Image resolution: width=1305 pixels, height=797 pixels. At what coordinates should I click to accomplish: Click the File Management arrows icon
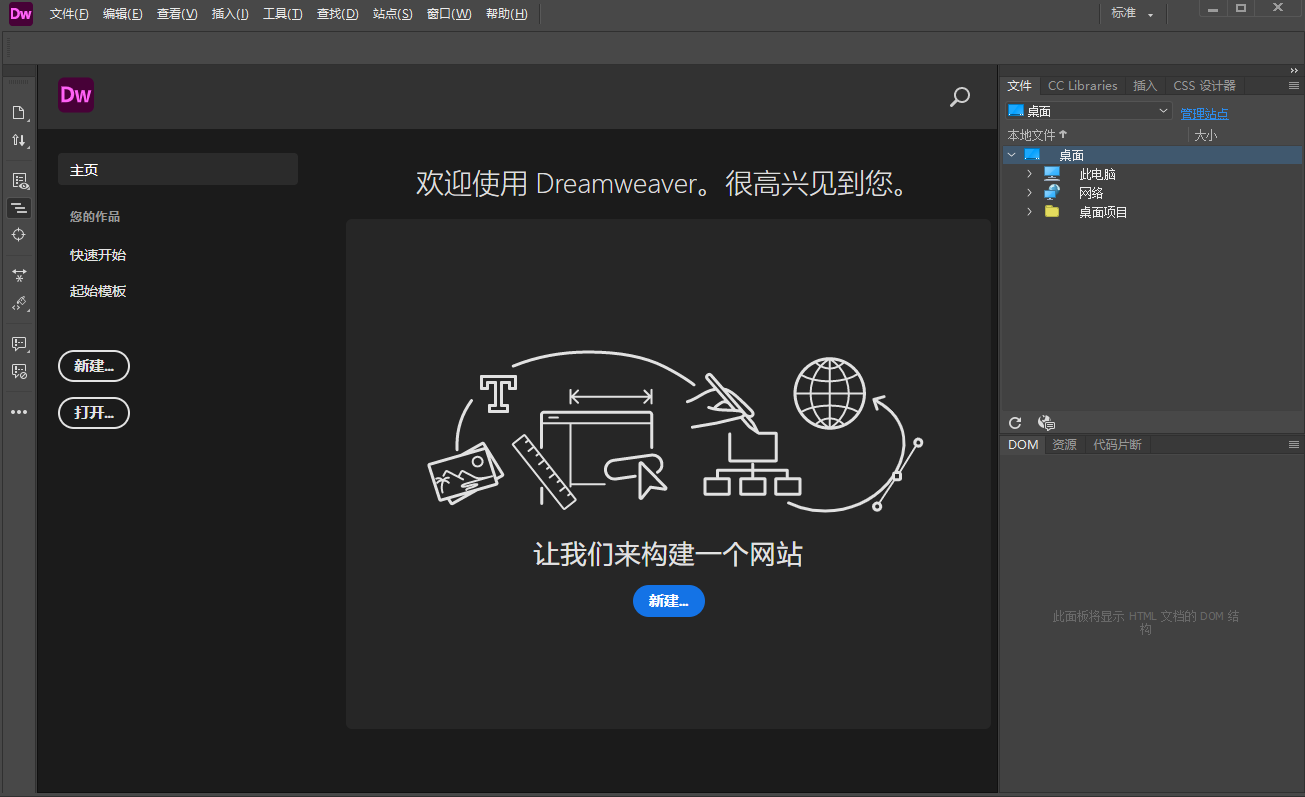point(19,141)
